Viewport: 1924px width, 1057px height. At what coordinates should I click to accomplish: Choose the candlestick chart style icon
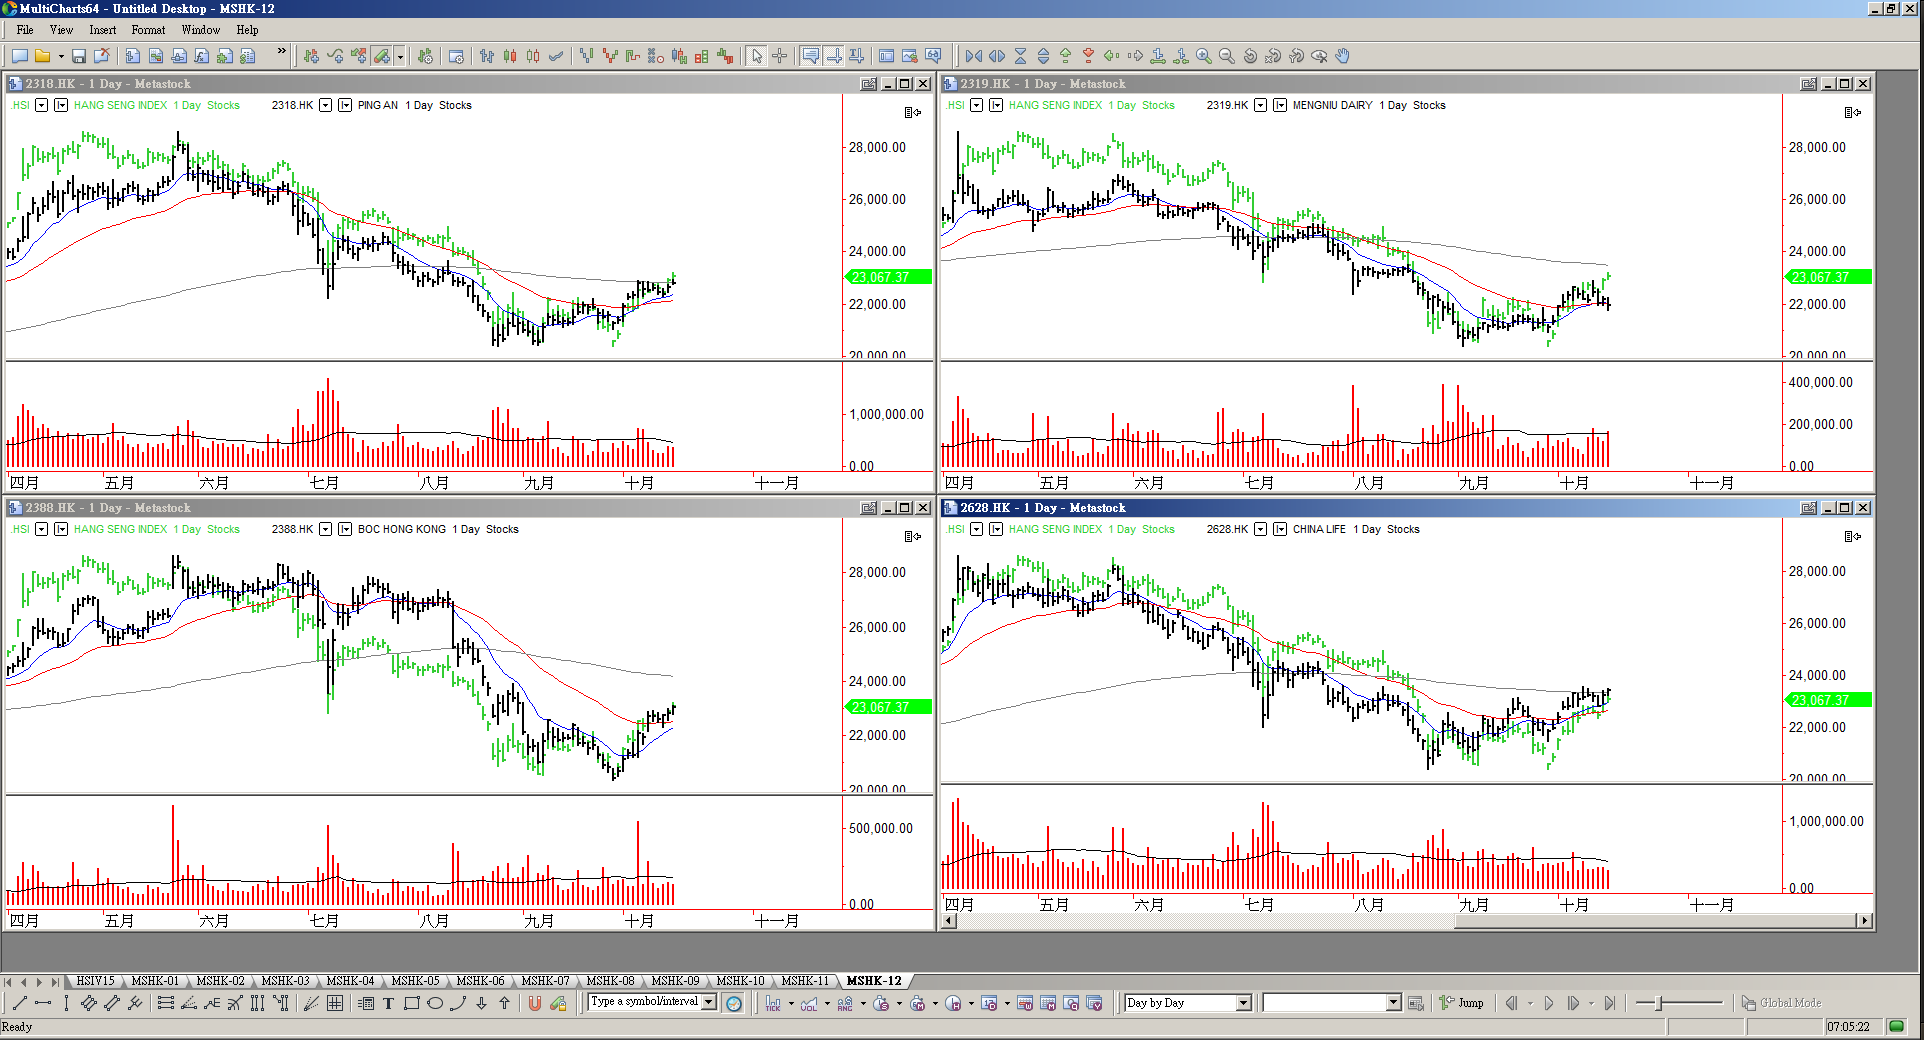point(510,56)
